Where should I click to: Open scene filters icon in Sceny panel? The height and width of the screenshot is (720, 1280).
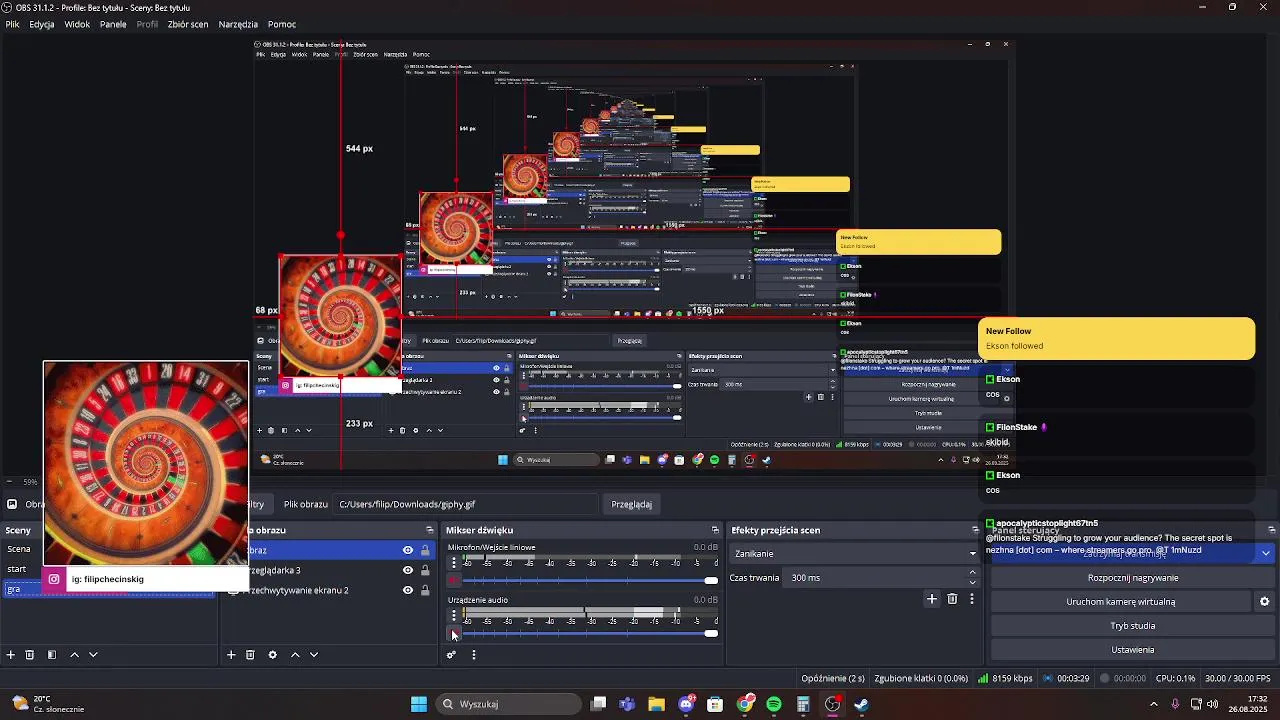(52, 655)
